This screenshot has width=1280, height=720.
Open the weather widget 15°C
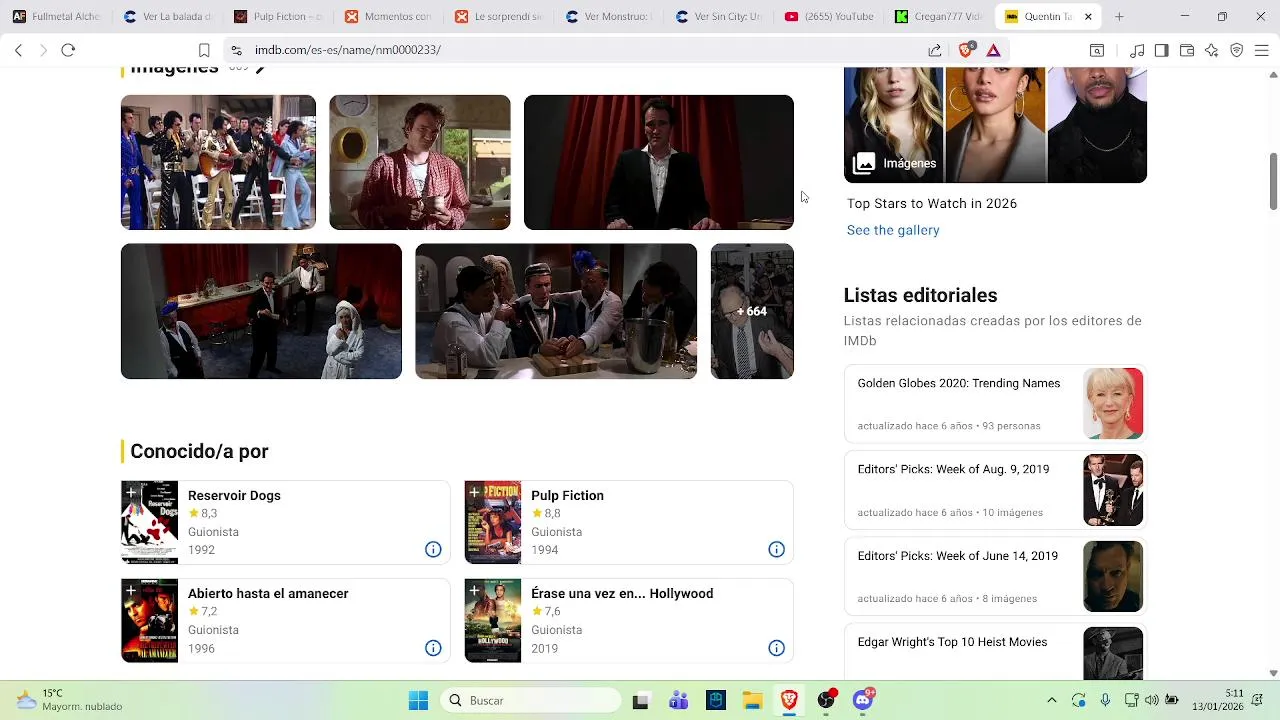coord(70,700)
